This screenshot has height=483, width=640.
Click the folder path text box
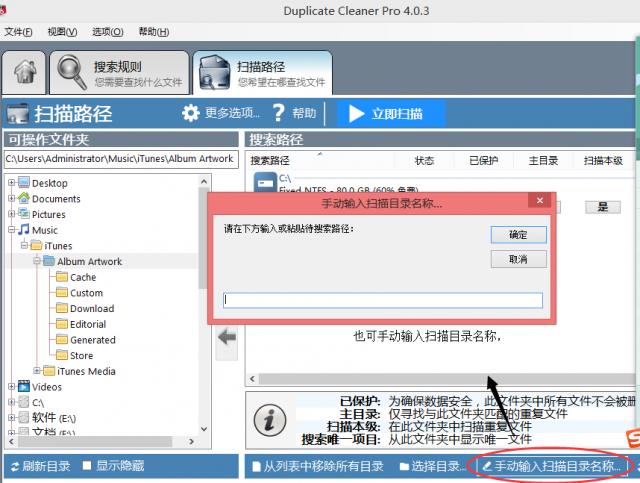[121, 159]
